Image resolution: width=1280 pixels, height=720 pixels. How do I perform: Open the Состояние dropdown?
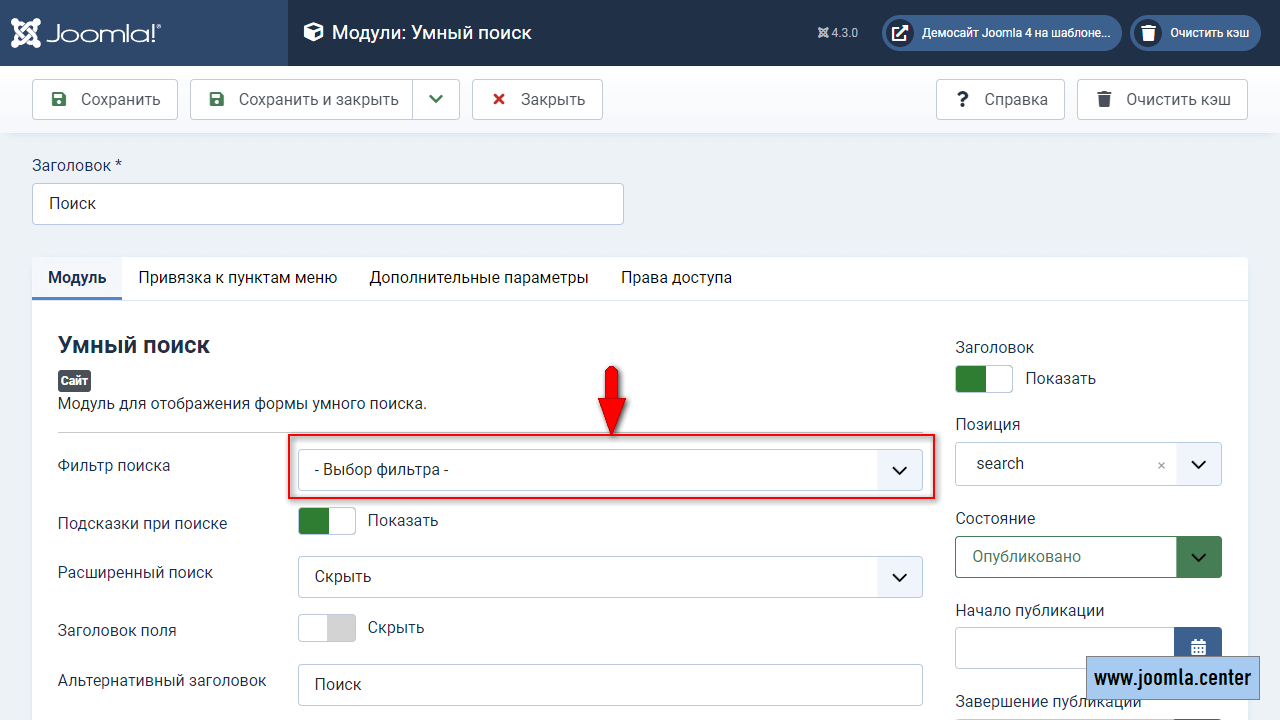click(1088, 557)
